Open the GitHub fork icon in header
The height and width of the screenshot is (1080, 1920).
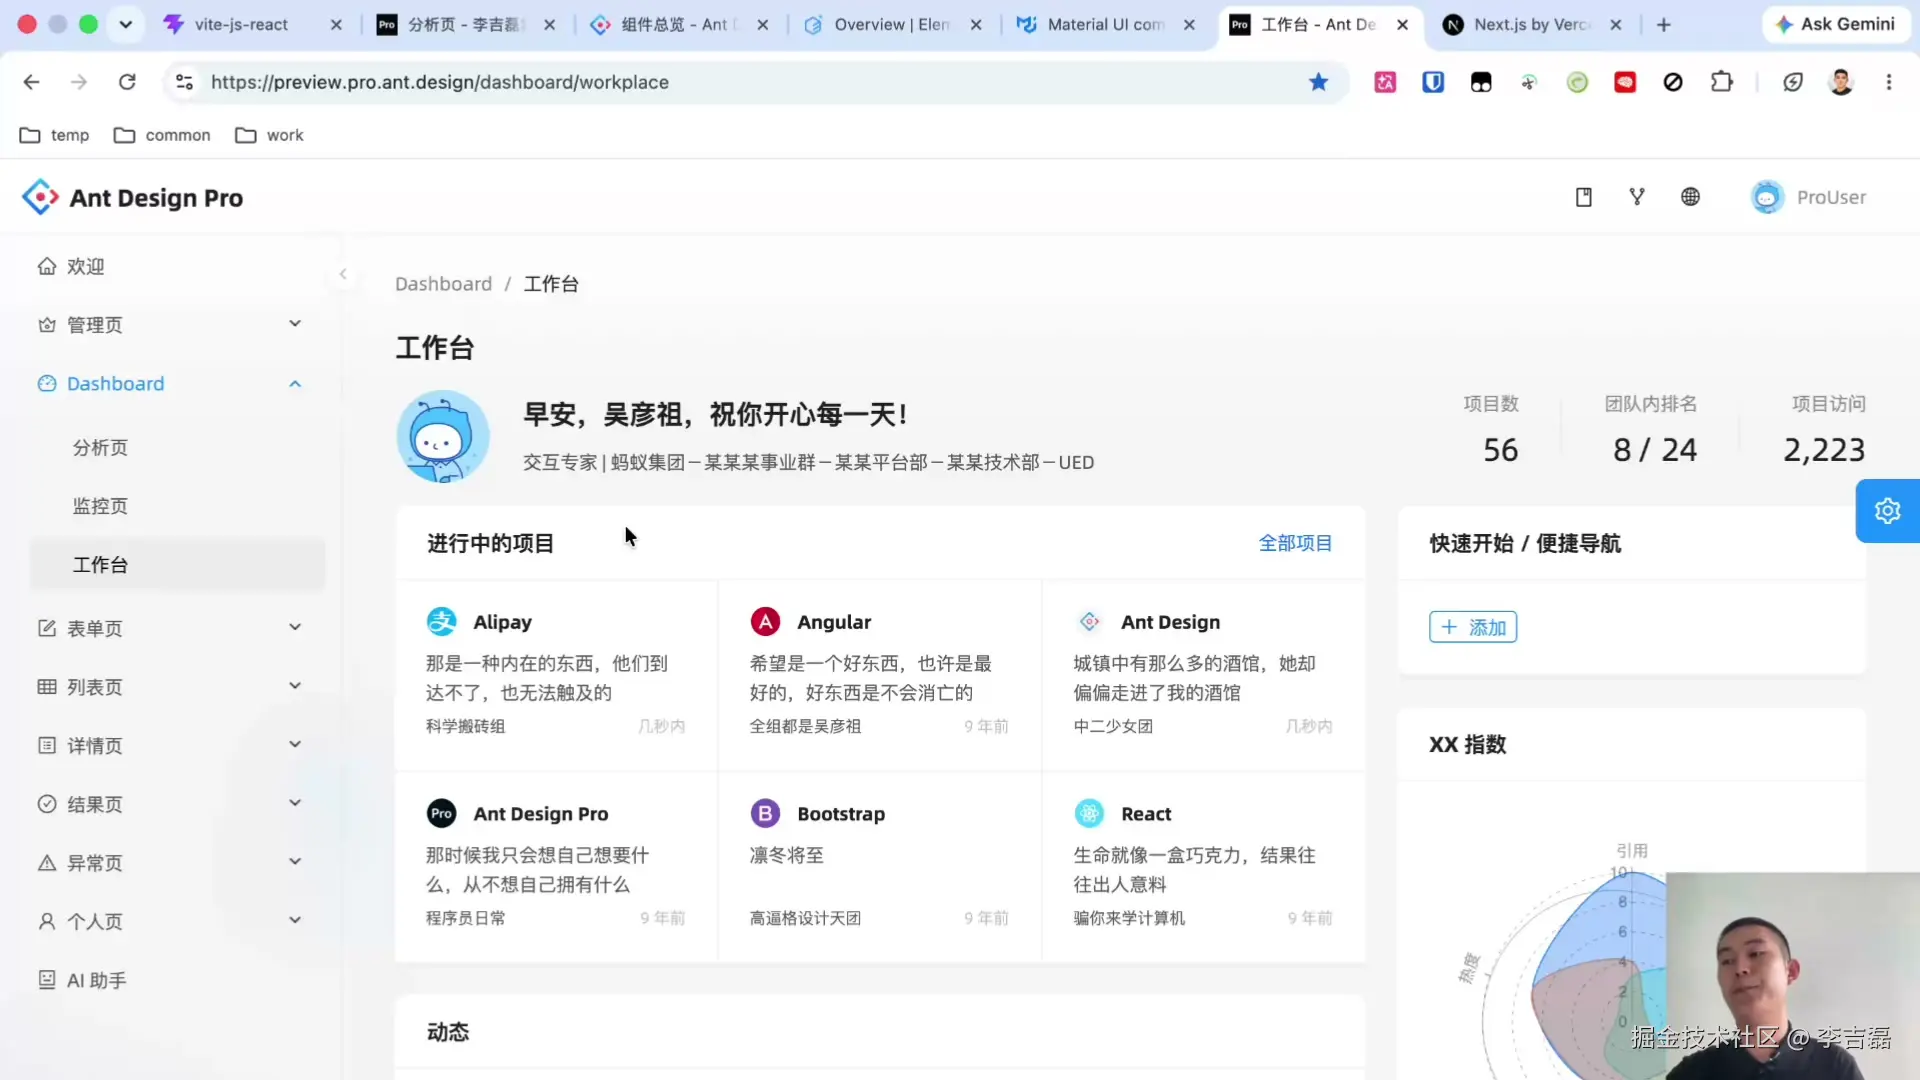coord(1637,197)
